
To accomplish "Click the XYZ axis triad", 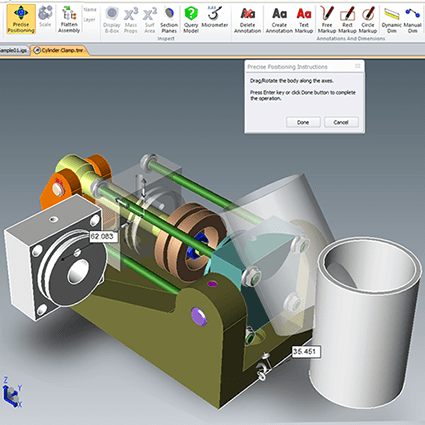I will point(12,392).
